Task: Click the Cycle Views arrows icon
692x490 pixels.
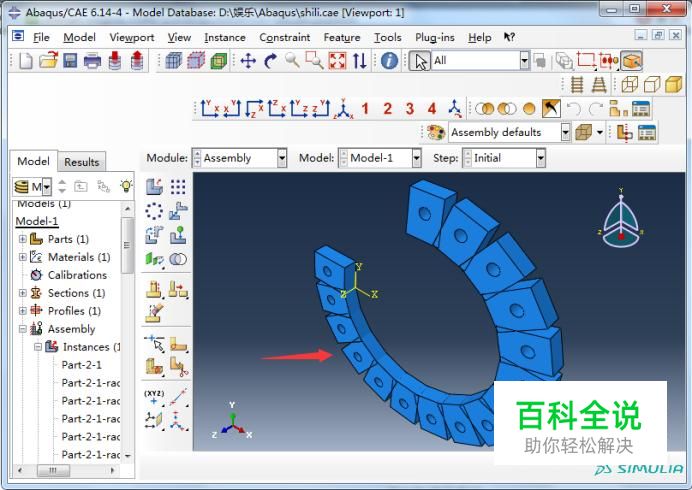Action: [360, 60]
